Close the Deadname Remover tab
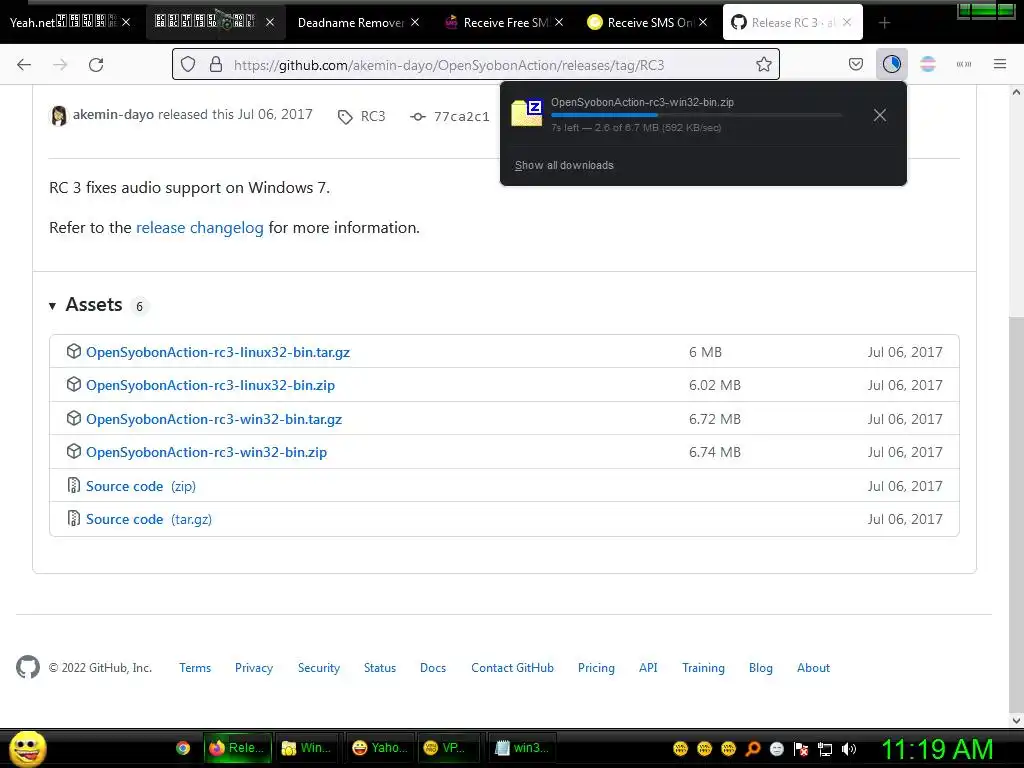This screenshot has width=1024, height=768. [415, 22]
